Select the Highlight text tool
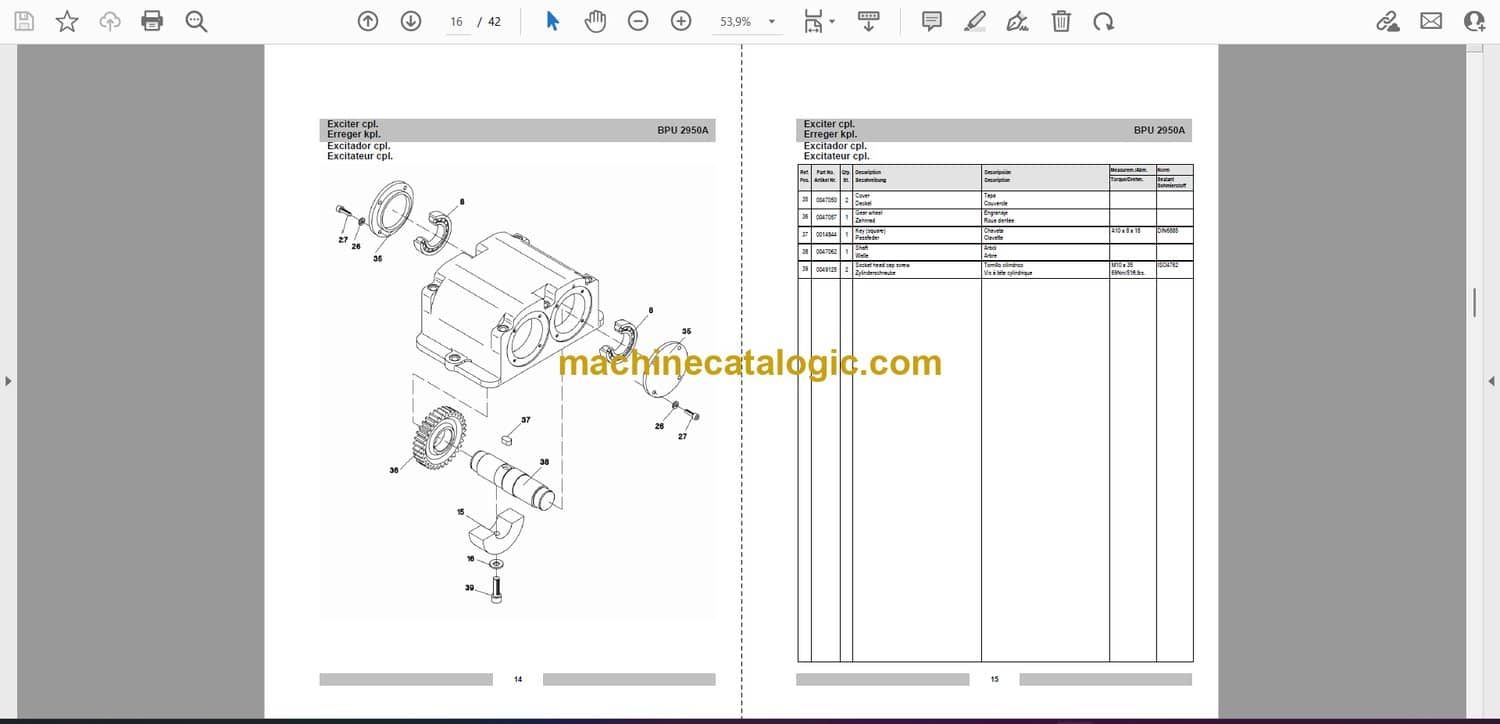 pyautogui.click(x=974, y=21)
